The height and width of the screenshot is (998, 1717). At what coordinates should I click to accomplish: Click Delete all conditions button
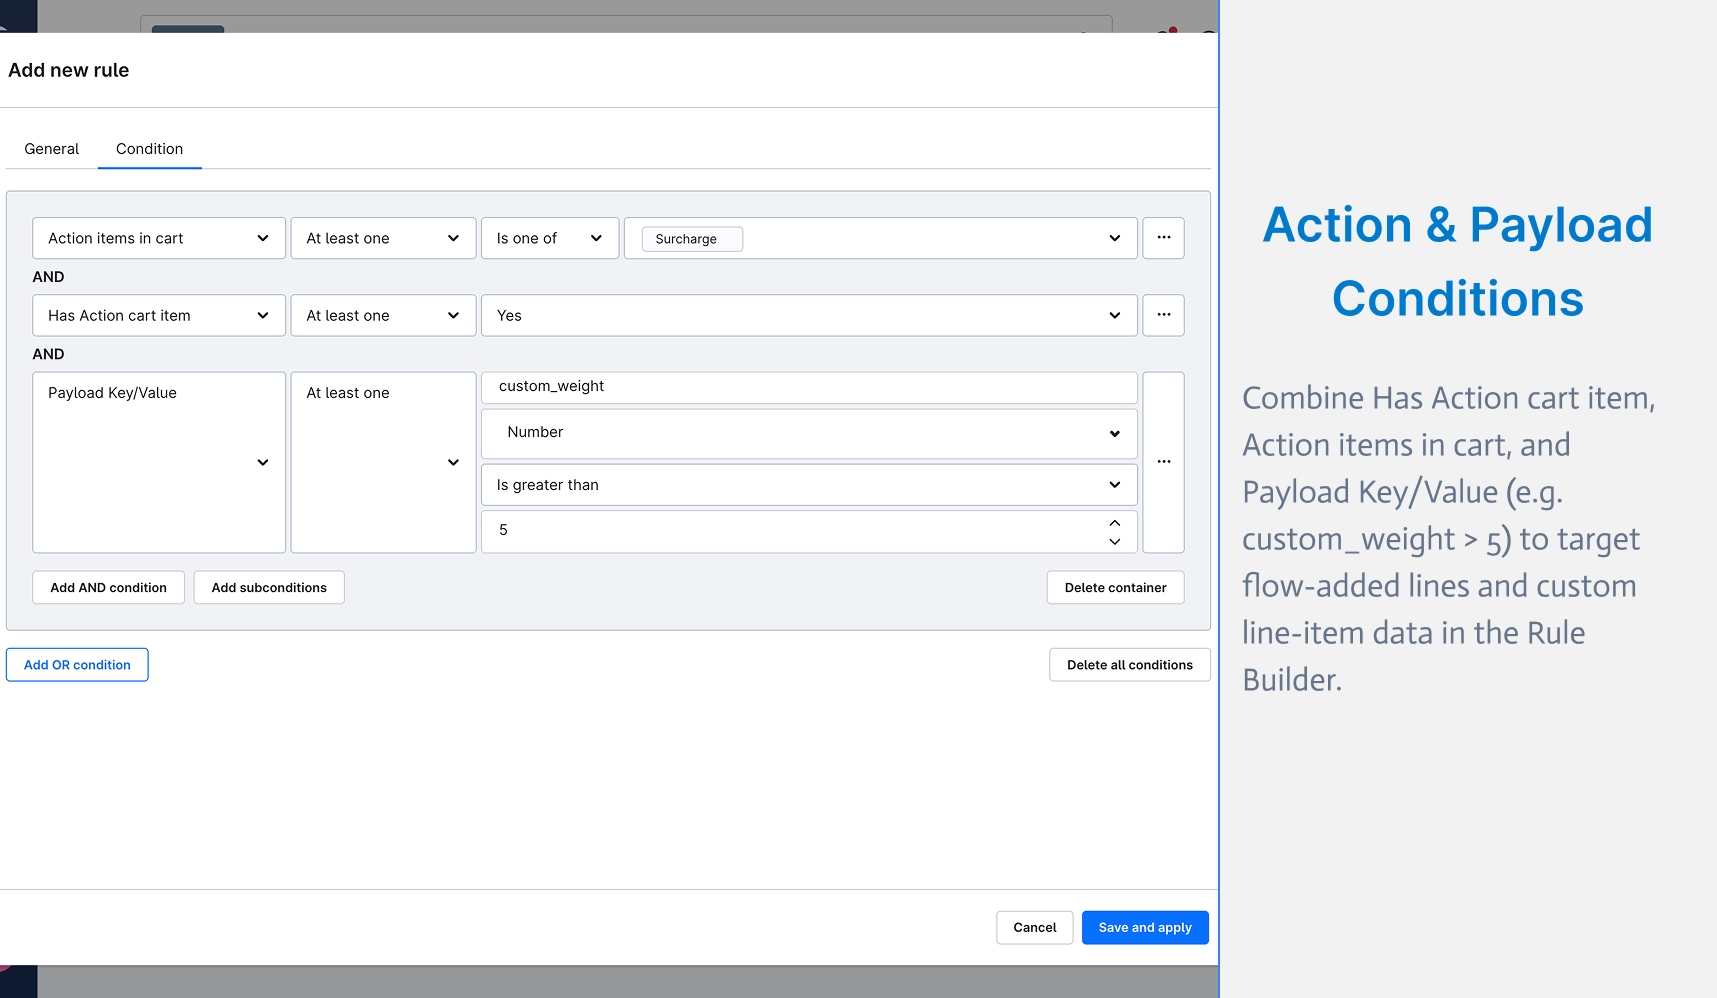click(x=1129, y=665)
